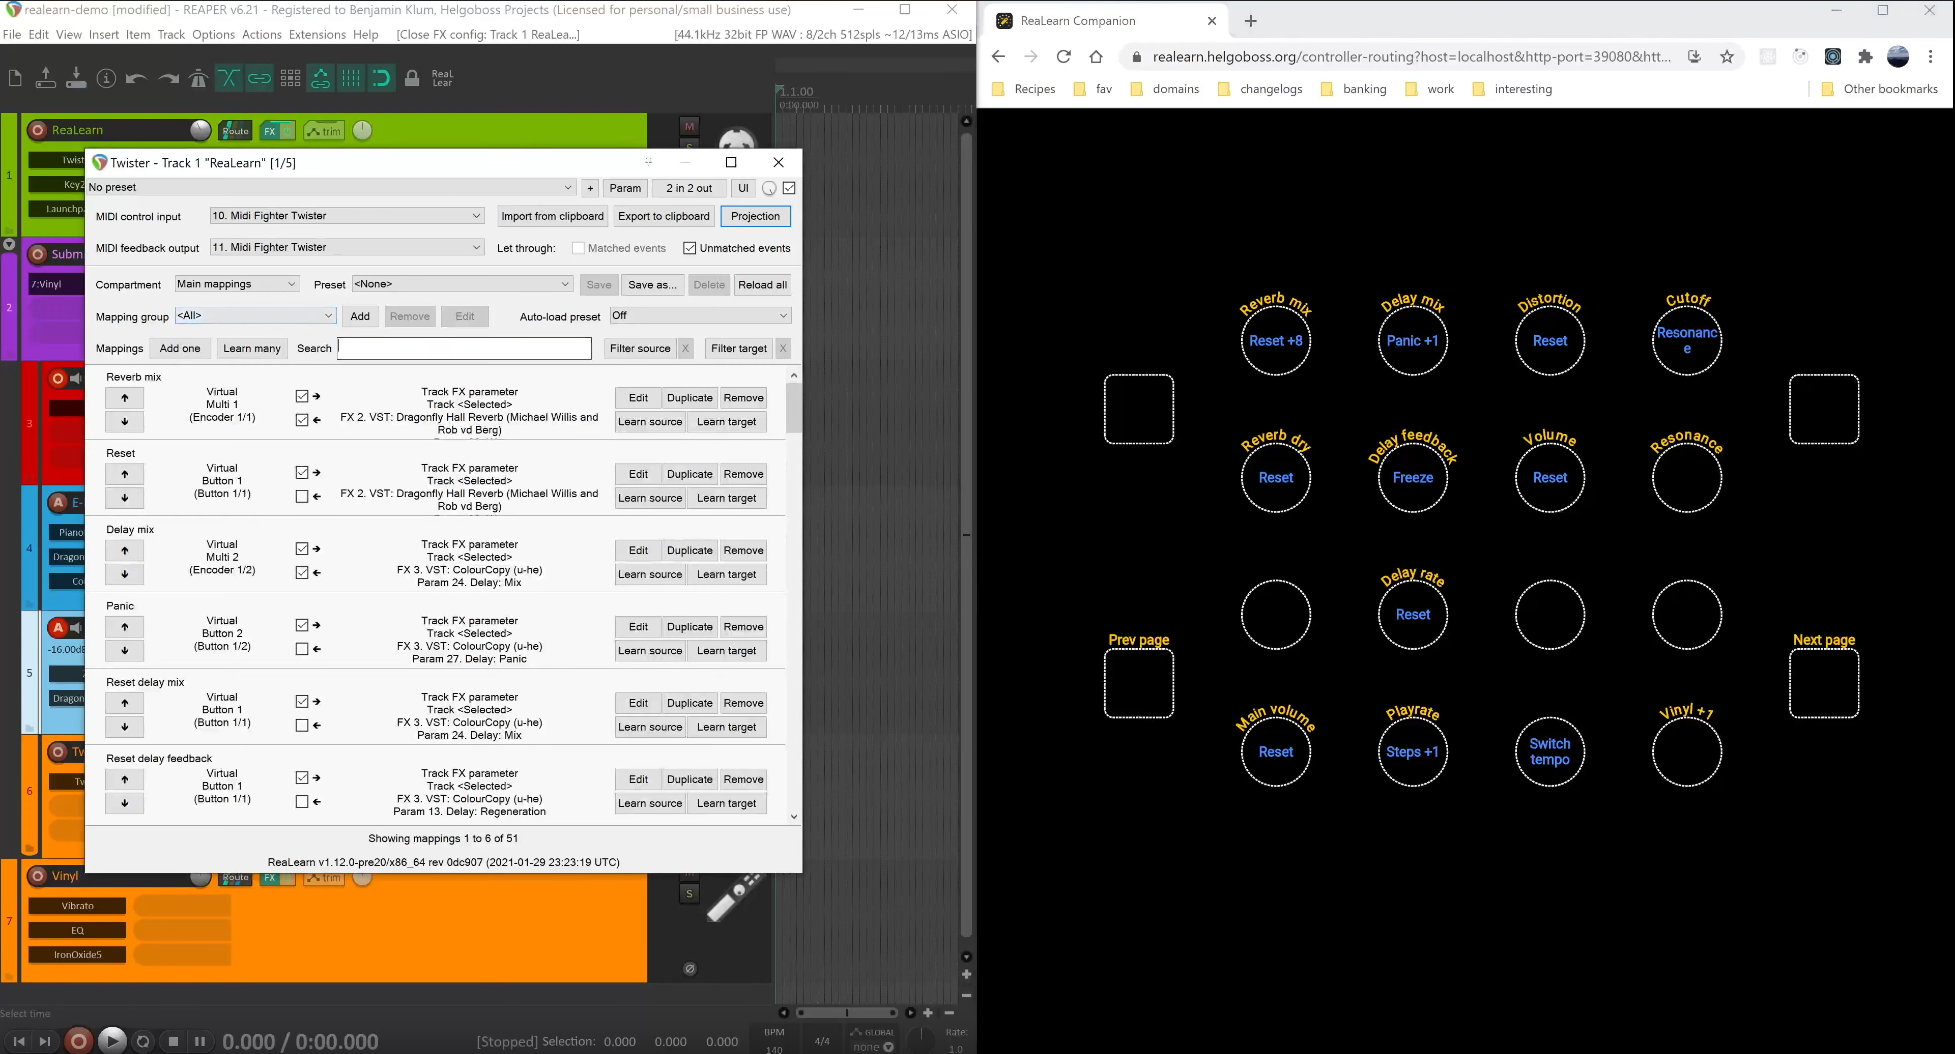
Task: Open the Compartment dropdown showing Main mappings
Action: tap(236, 284)
